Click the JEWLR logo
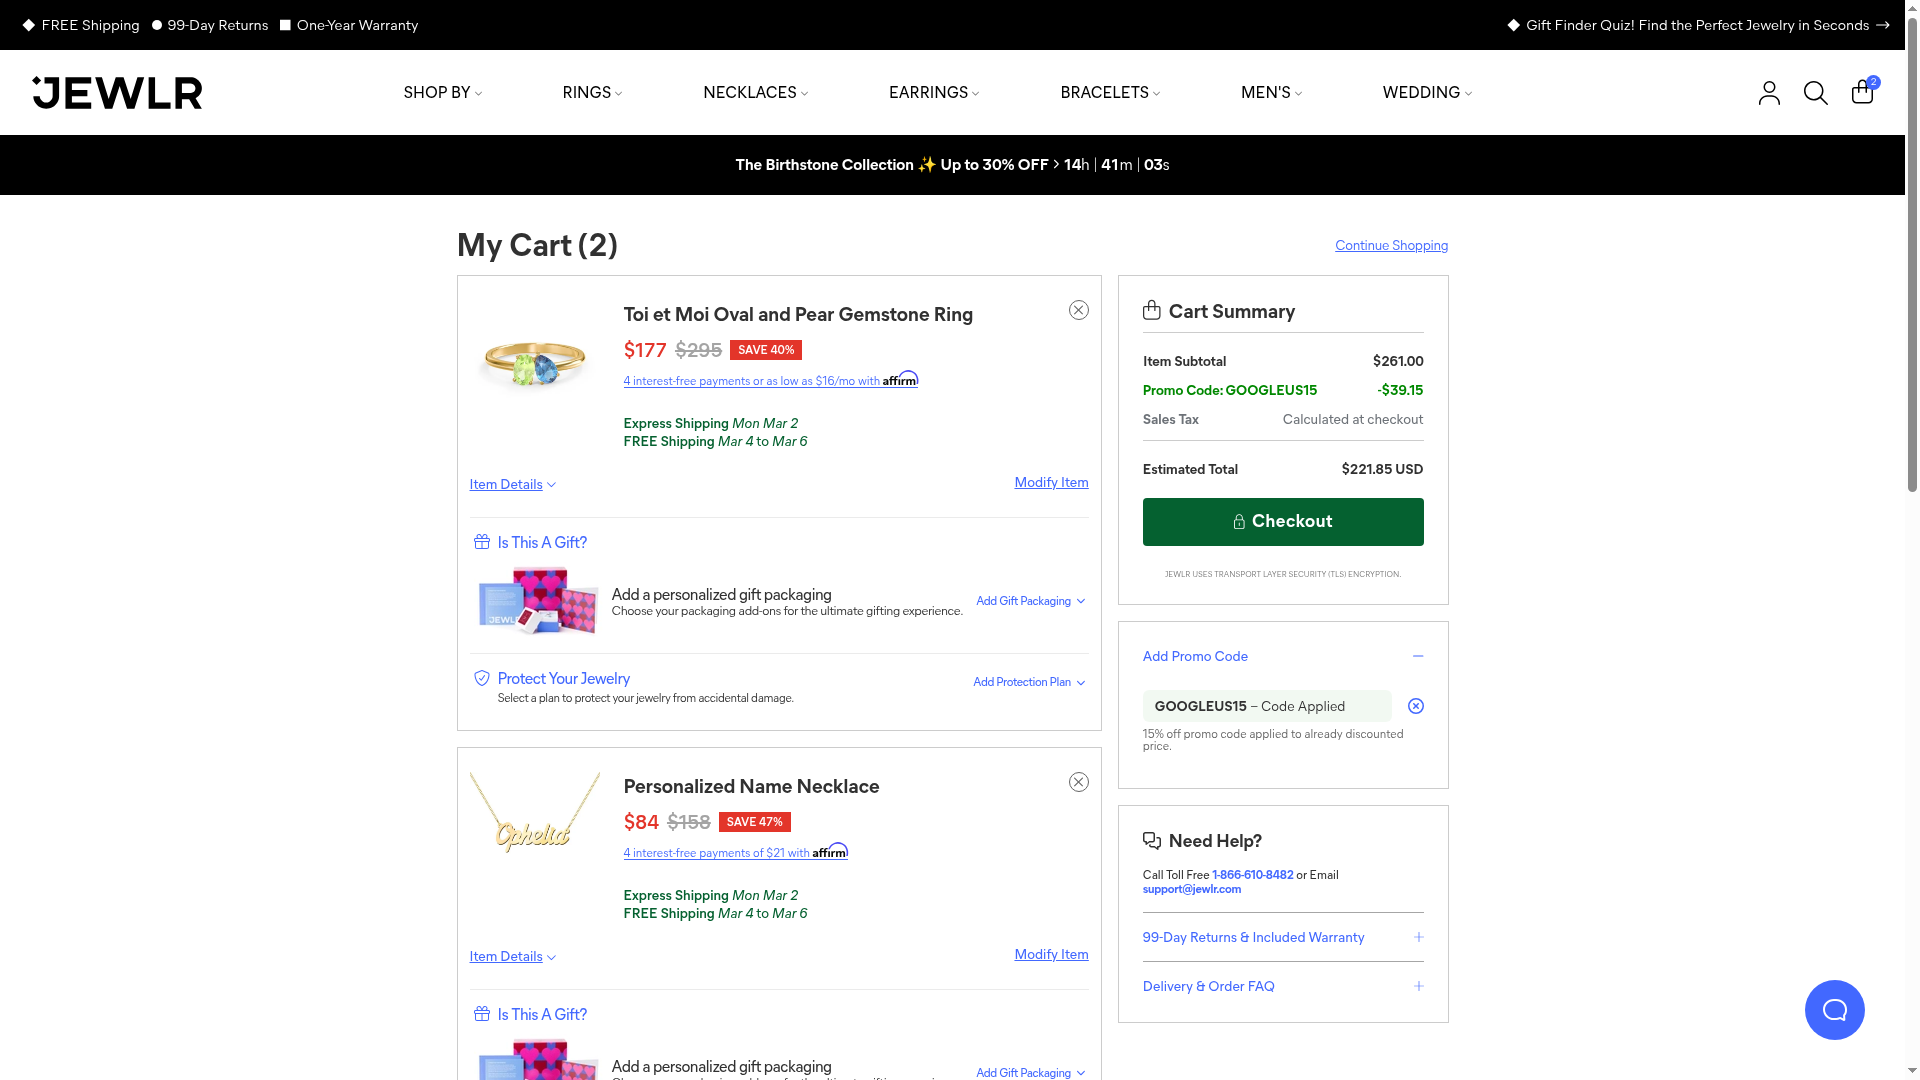 point(117,93)
